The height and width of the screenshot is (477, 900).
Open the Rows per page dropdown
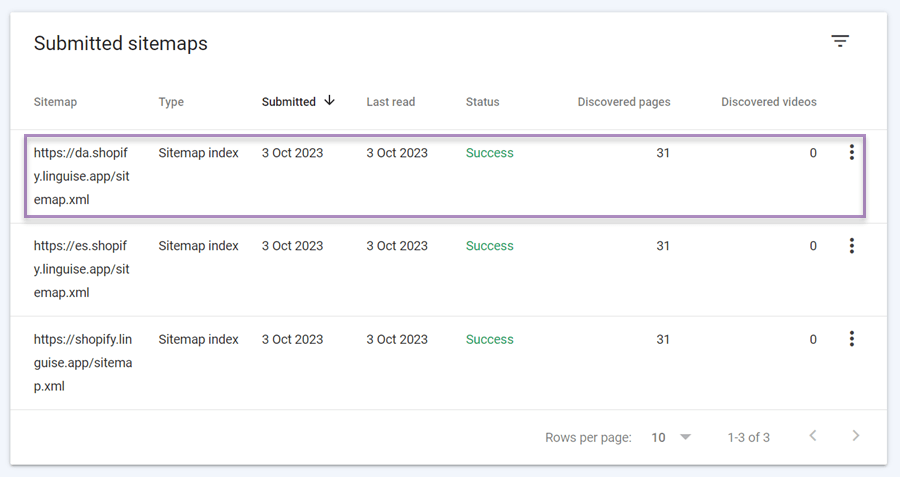[670, 437]
